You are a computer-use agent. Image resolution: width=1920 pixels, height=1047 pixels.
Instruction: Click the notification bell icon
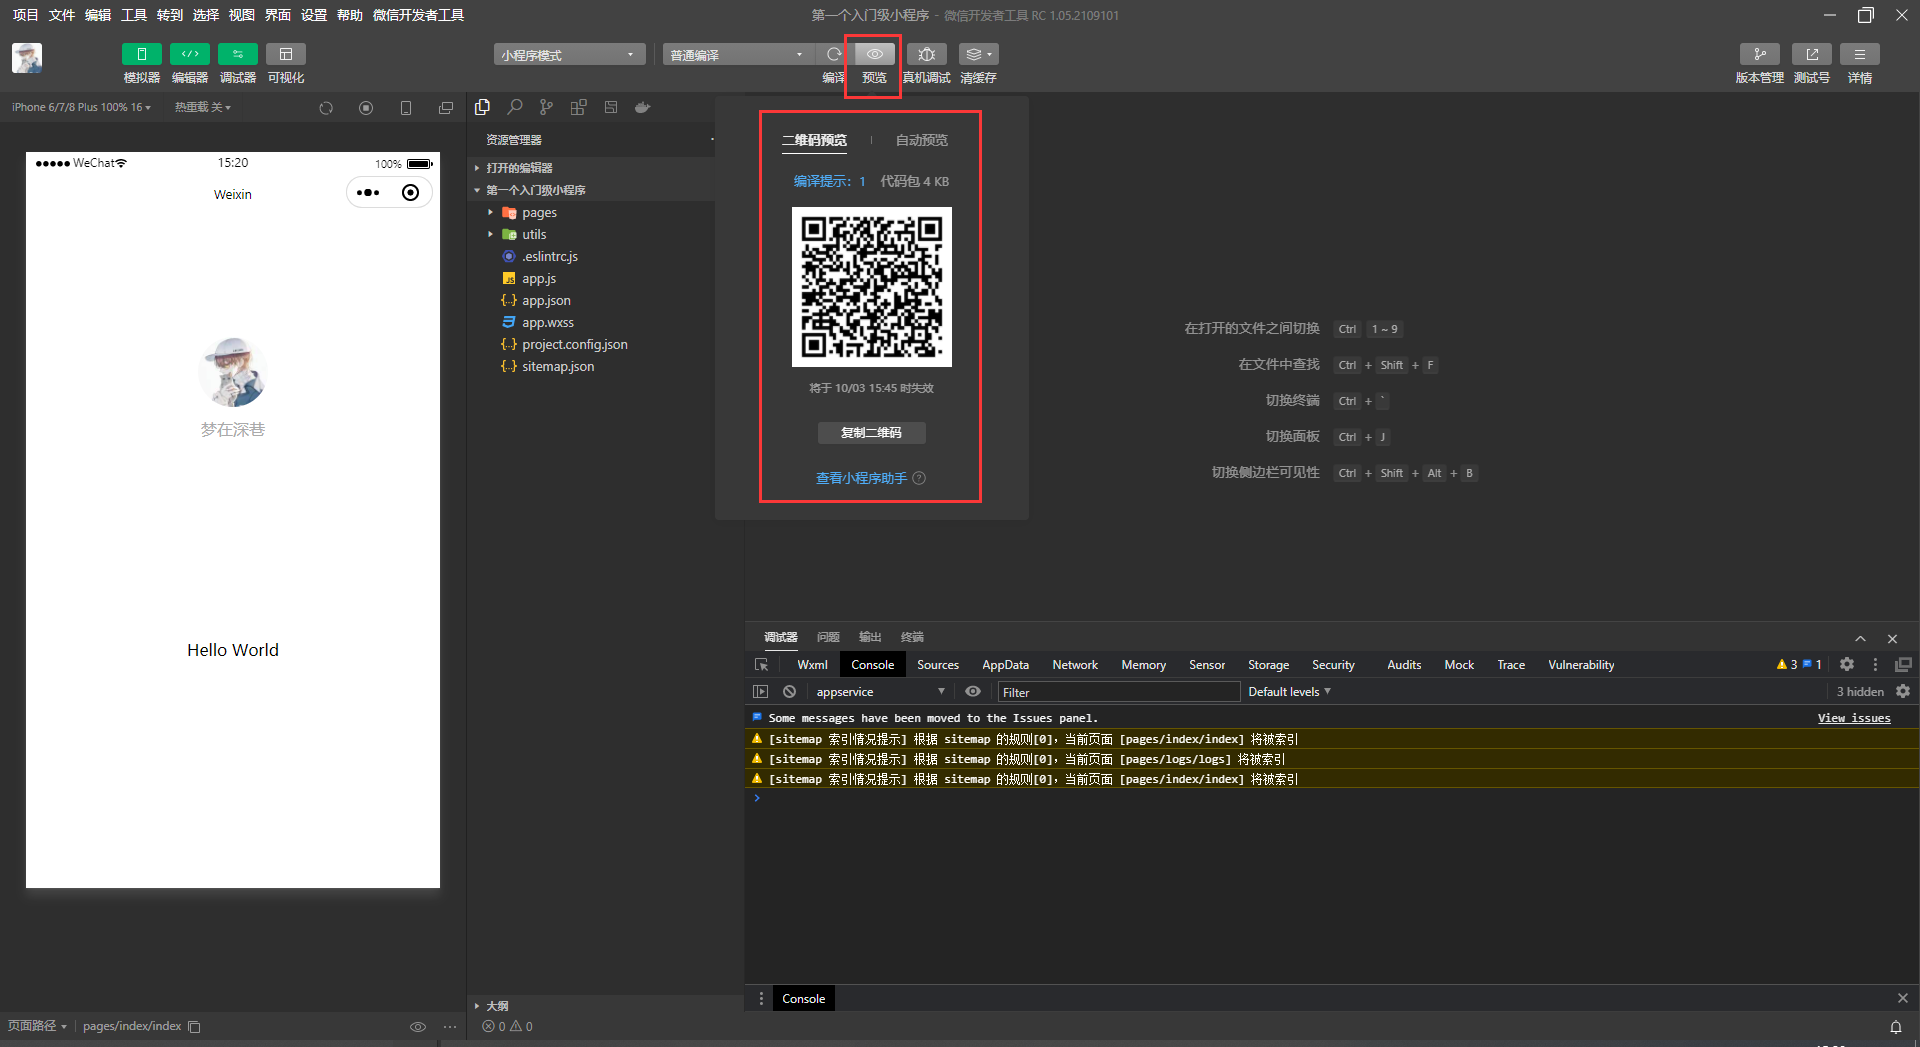[x=1895, y=1027]
